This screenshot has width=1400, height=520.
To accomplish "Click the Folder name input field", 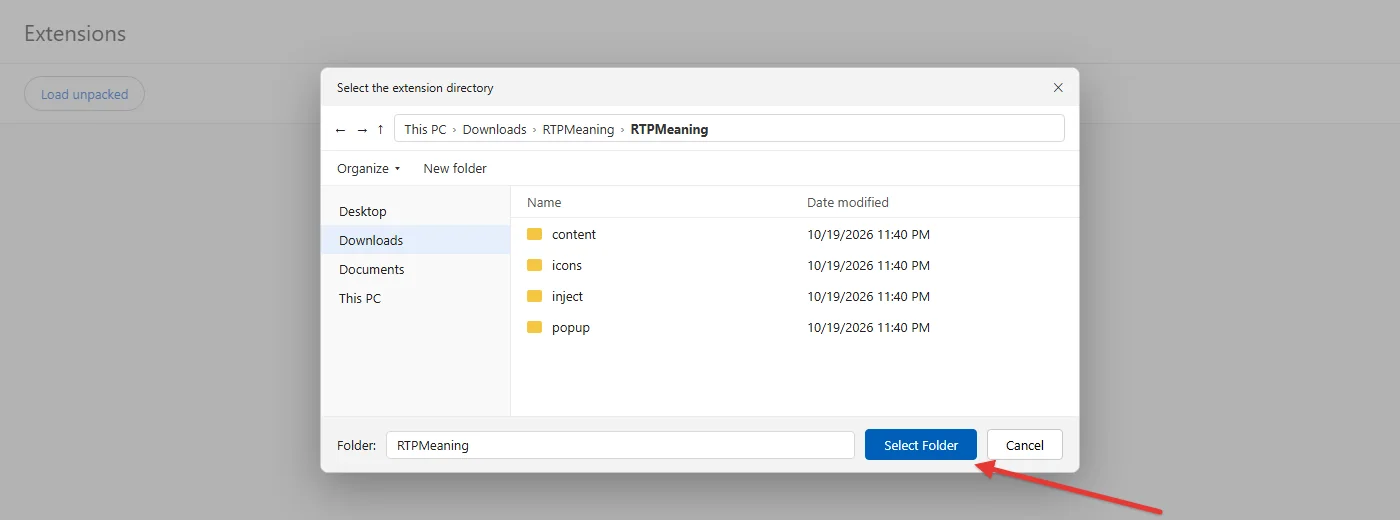I will click(620, 445).
